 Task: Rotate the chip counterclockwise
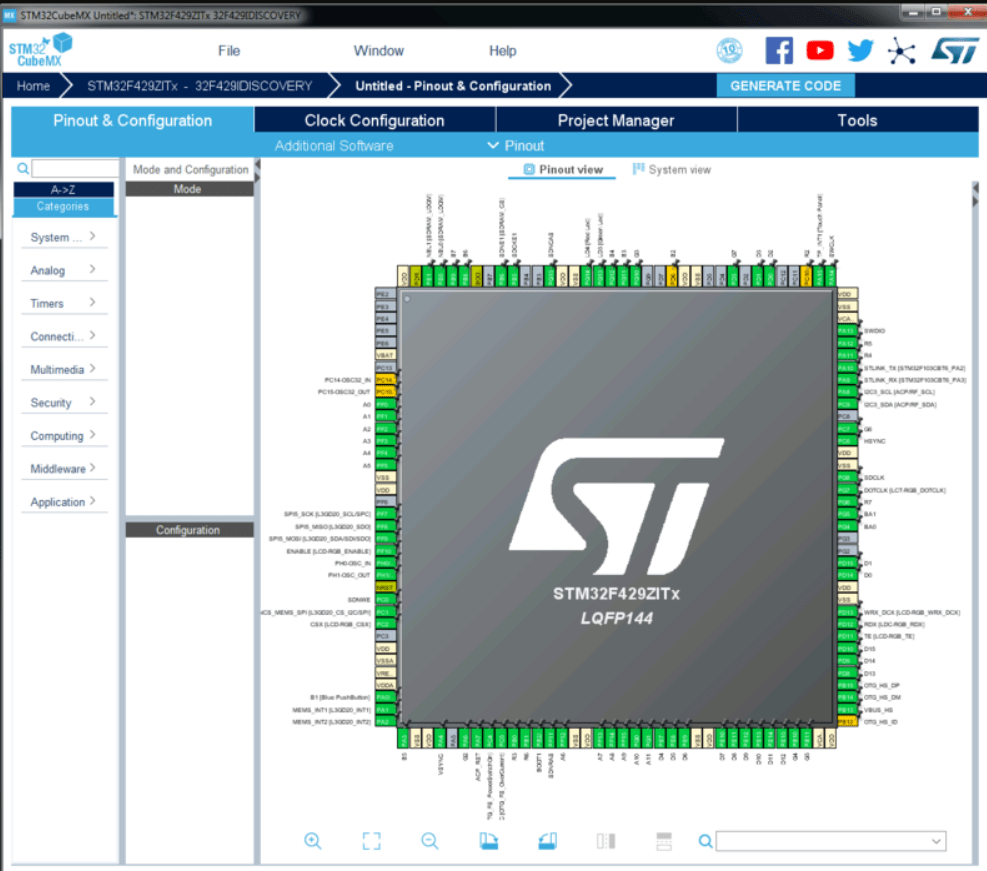pos(546,840)
